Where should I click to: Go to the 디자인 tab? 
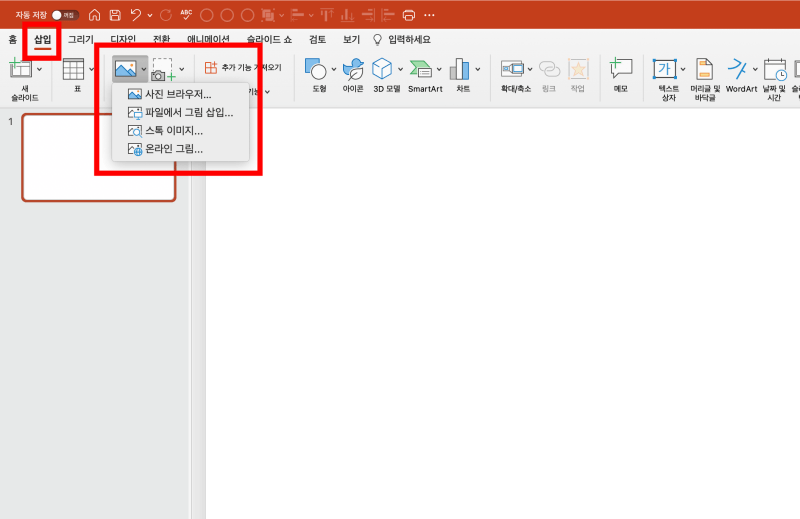click(x=123, y=39)
